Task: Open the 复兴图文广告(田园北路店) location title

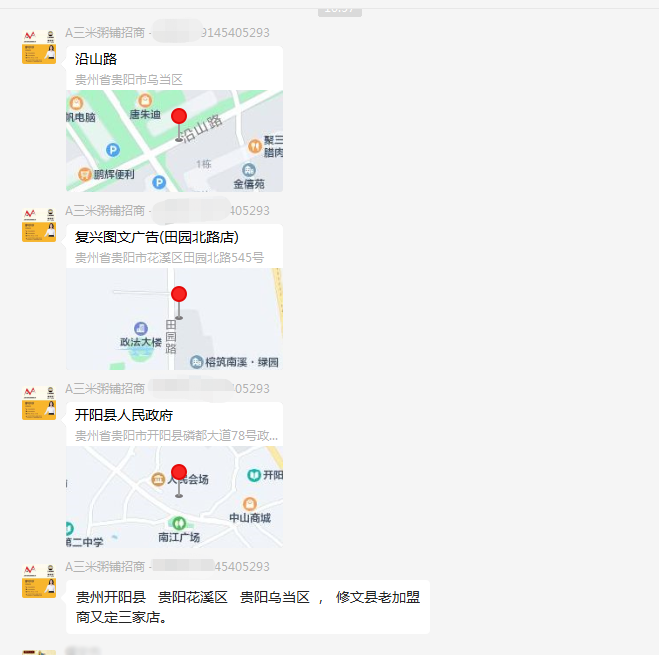Action: [157, 237]
